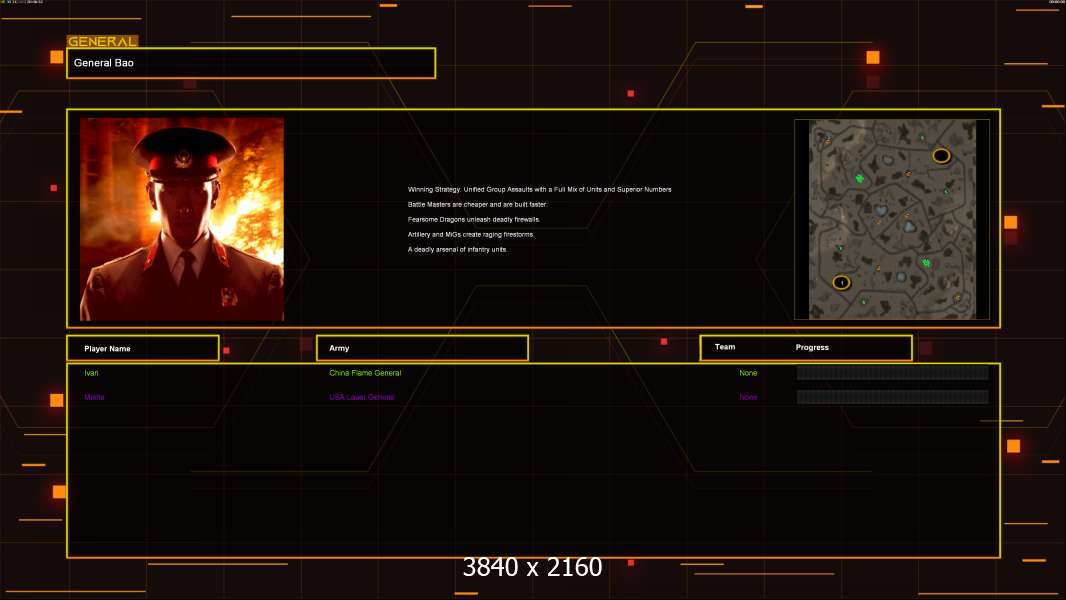Click USA Laser General player's progress bar
1066x600 pixels.
click(893, 397)
